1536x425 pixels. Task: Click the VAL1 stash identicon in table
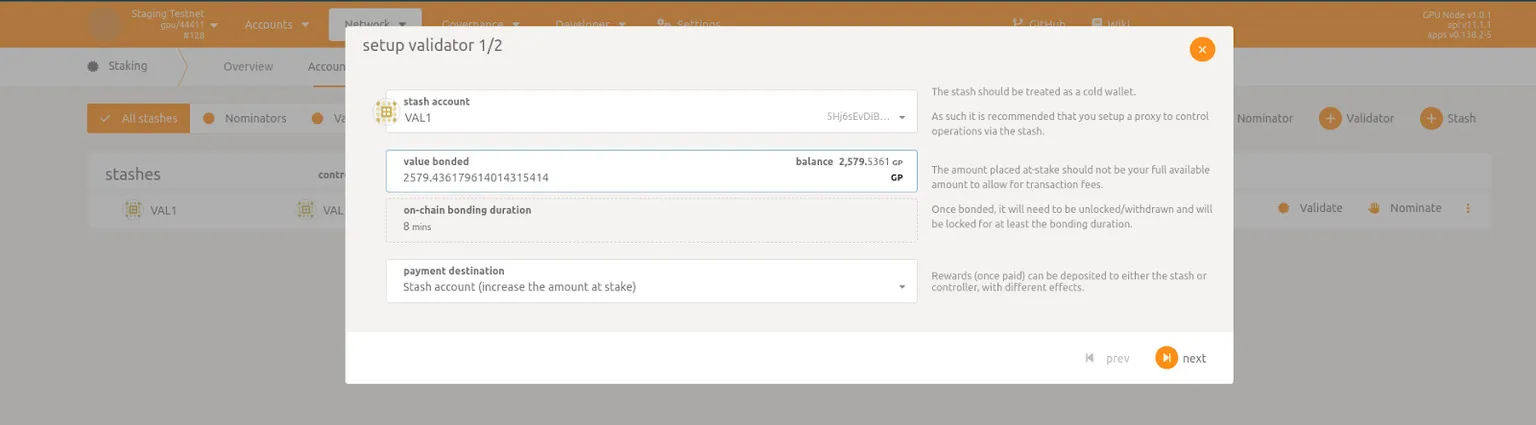coord(132,210)
